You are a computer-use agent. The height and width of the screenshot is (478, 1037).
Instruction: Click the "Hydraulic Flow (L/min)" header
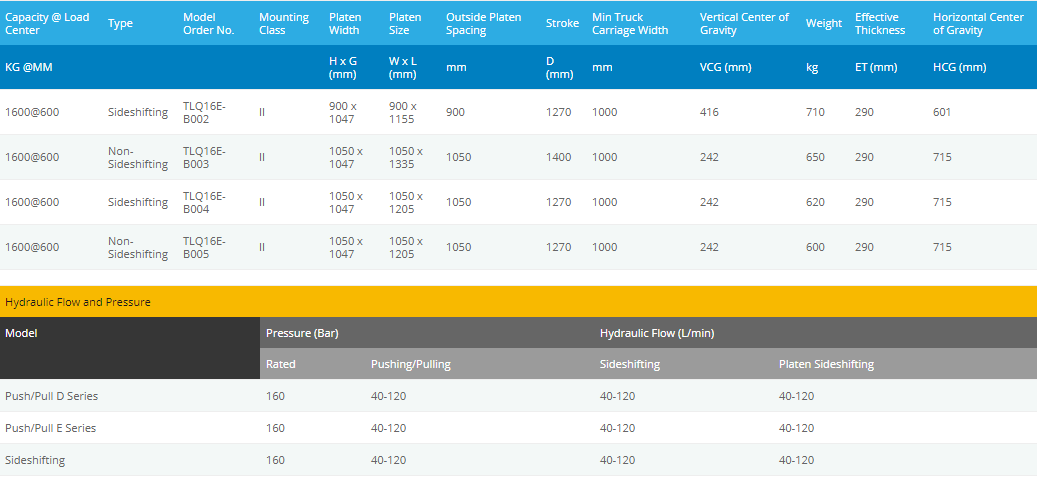[657, 333]
